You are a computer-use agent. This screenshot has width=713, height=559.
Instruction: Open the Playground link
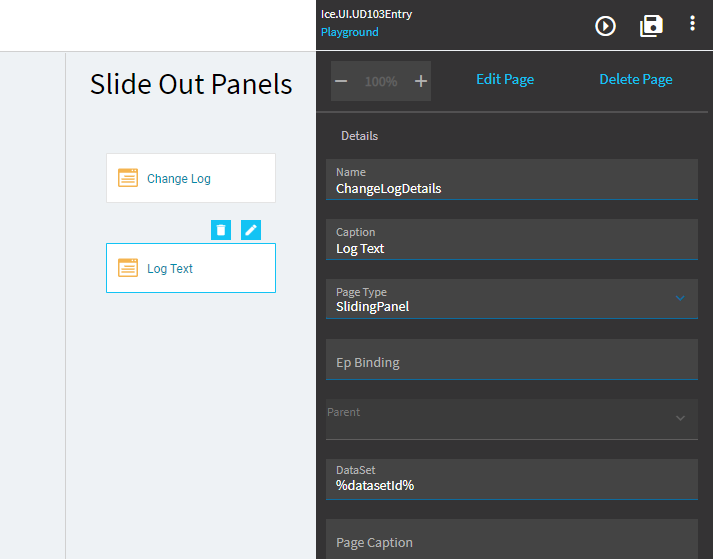tap(350, 32)
